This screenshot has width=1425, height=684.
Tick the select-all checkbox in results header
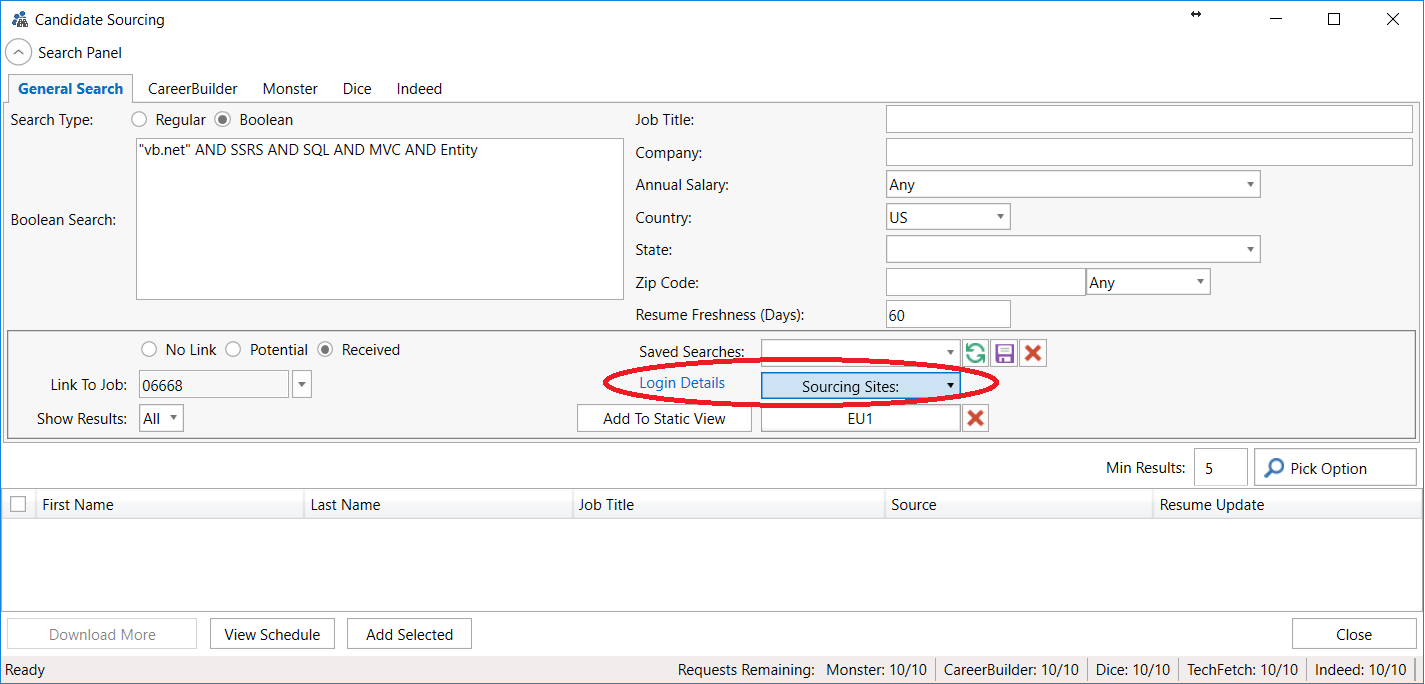click(18, 504)
